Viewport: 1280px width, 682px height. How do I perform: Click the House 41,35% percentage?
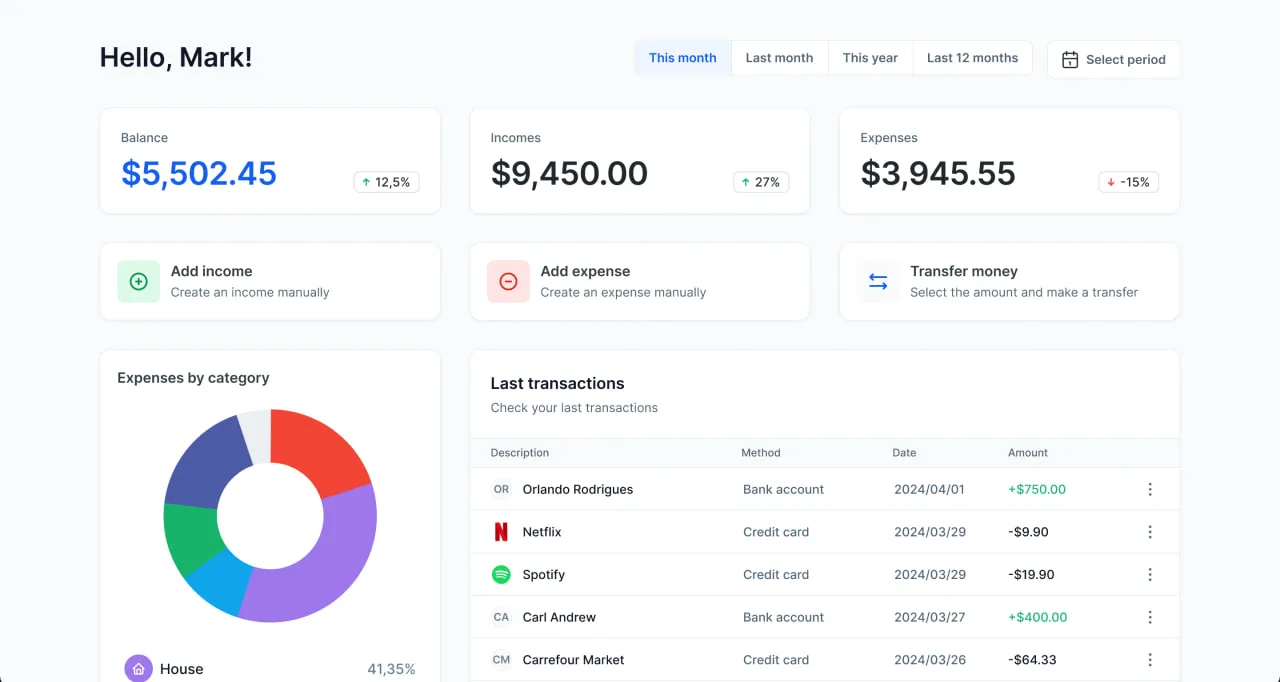(391, 669)
